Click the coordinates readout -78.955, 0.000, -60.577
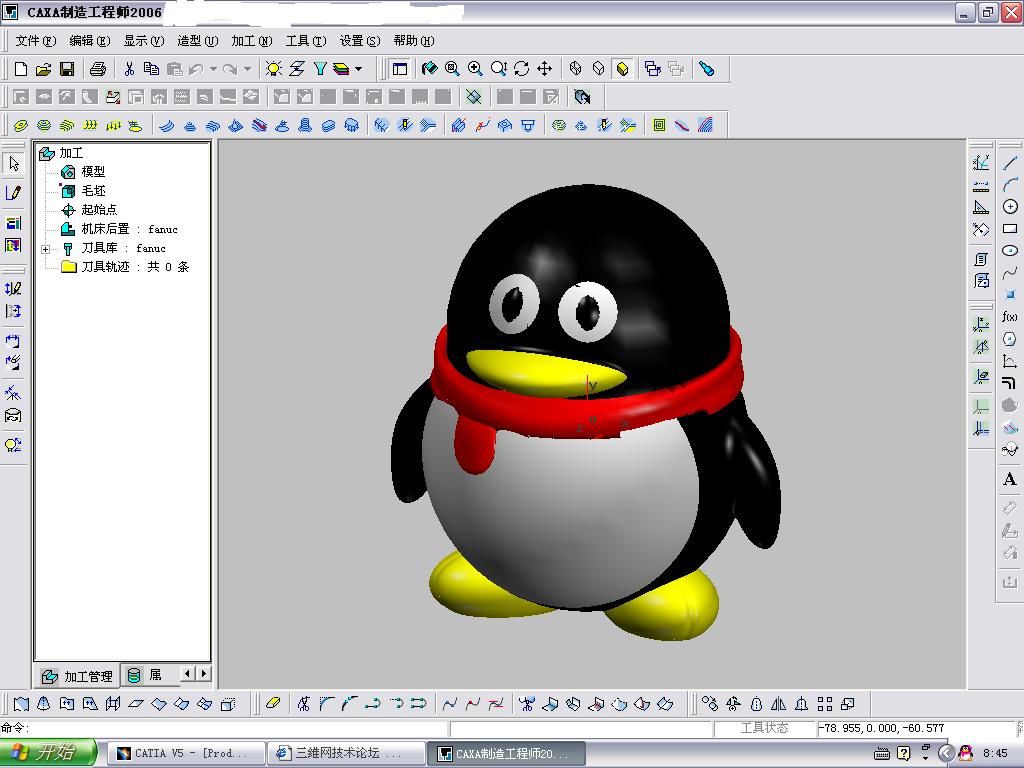The height and width of the screenshot is (768, 1024). [x=883, y=728]
